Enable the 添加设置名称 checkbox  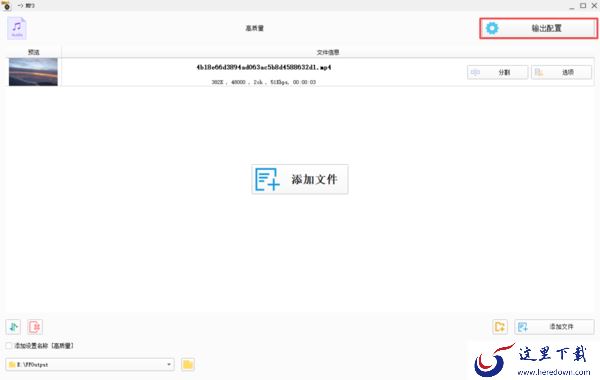[9, 346]
